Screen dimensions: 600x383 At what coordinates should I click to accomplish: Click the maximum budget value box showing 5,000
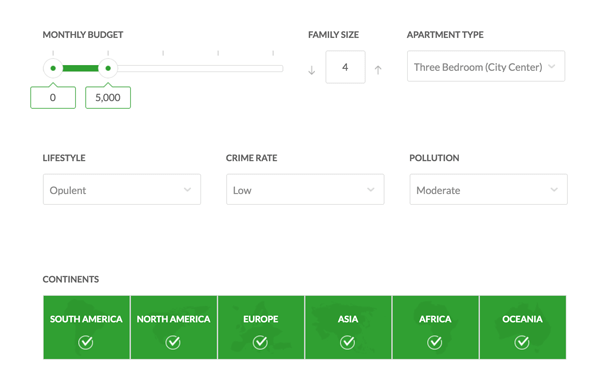click(108, 98)
